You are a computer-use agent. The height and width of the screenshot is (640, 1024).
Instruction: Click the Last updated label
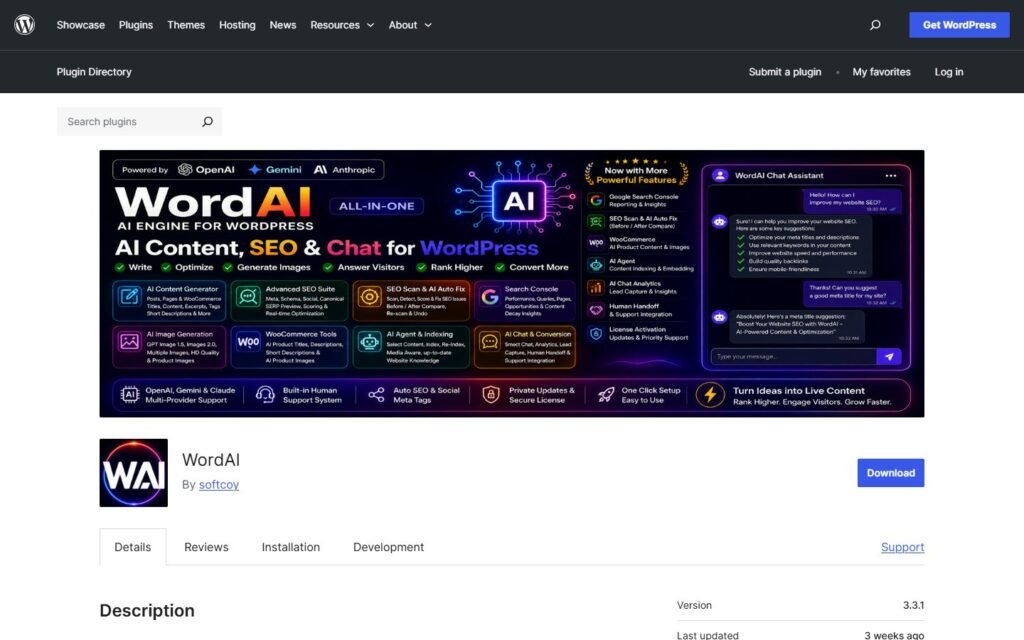pyautogui.click(x=707, y=635)
